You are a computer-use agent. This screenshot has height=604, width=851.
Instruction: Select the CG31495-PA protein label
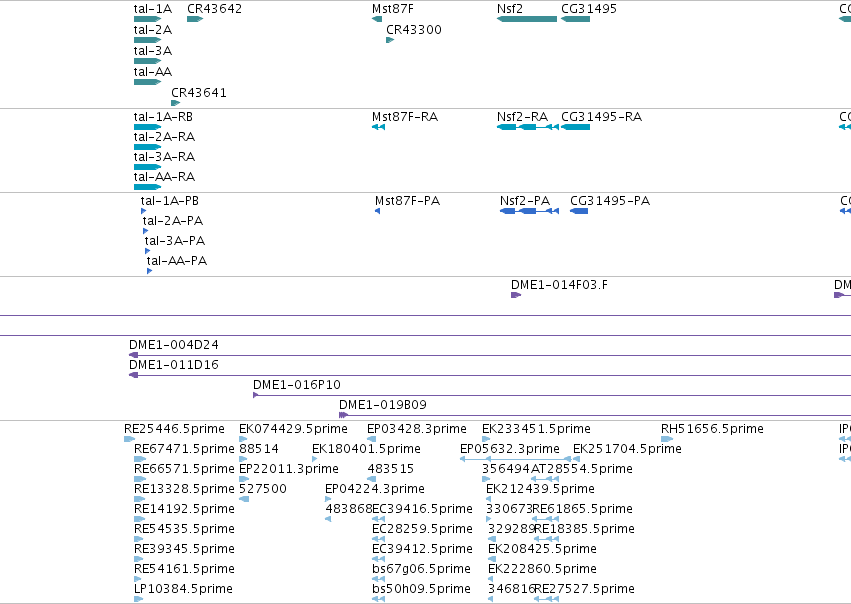point(610,201)
